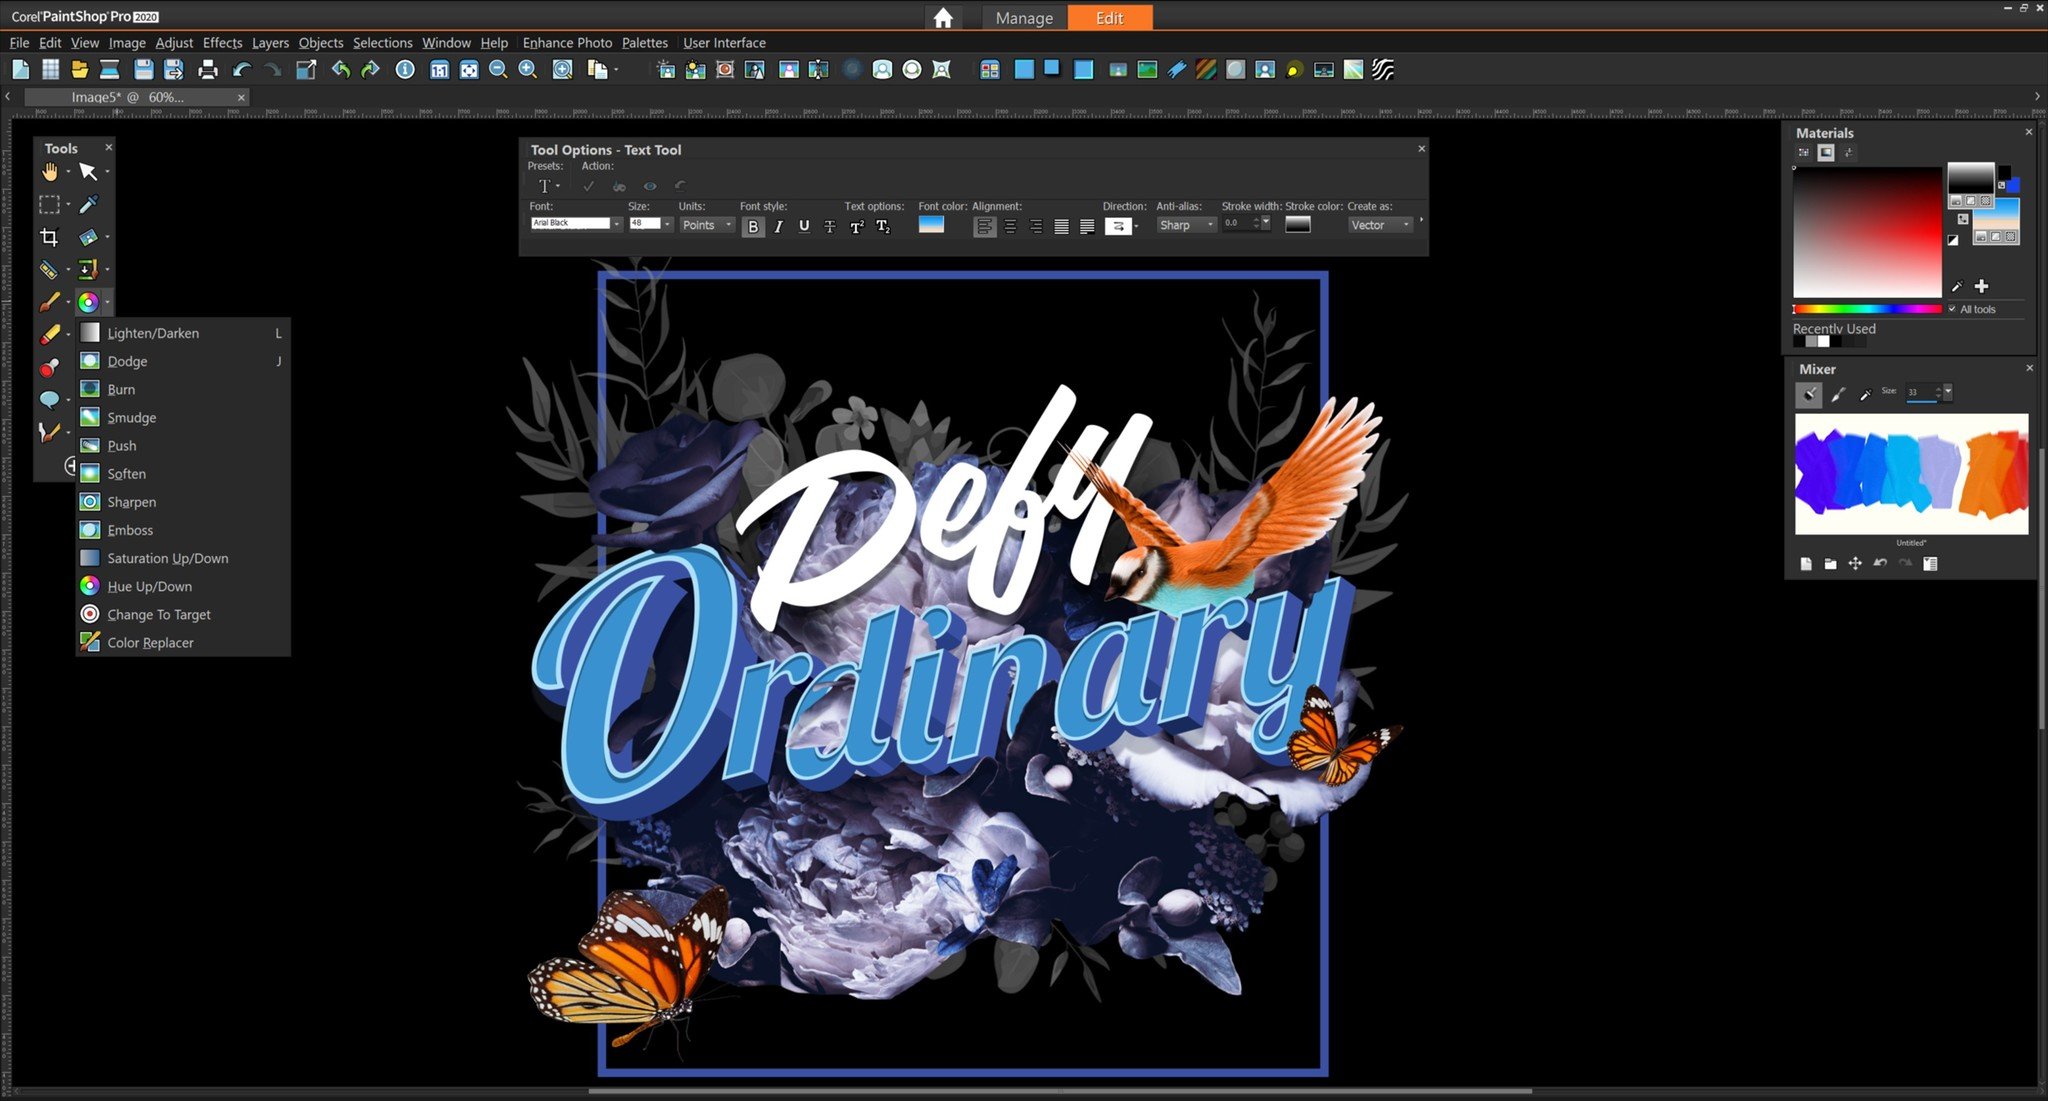Open the font Size dropdown
The height and width of the screenshot is (1101, 2048).
(x=667, y=224)
